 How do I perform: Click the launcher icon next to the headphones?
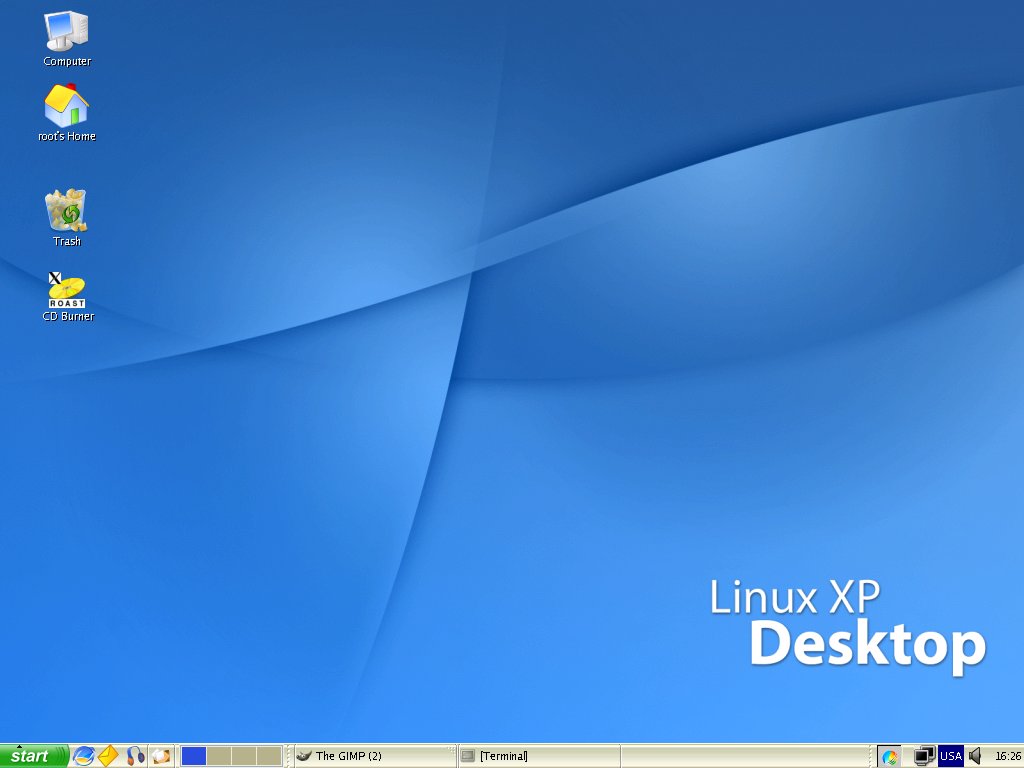click(x=161, y=756)
